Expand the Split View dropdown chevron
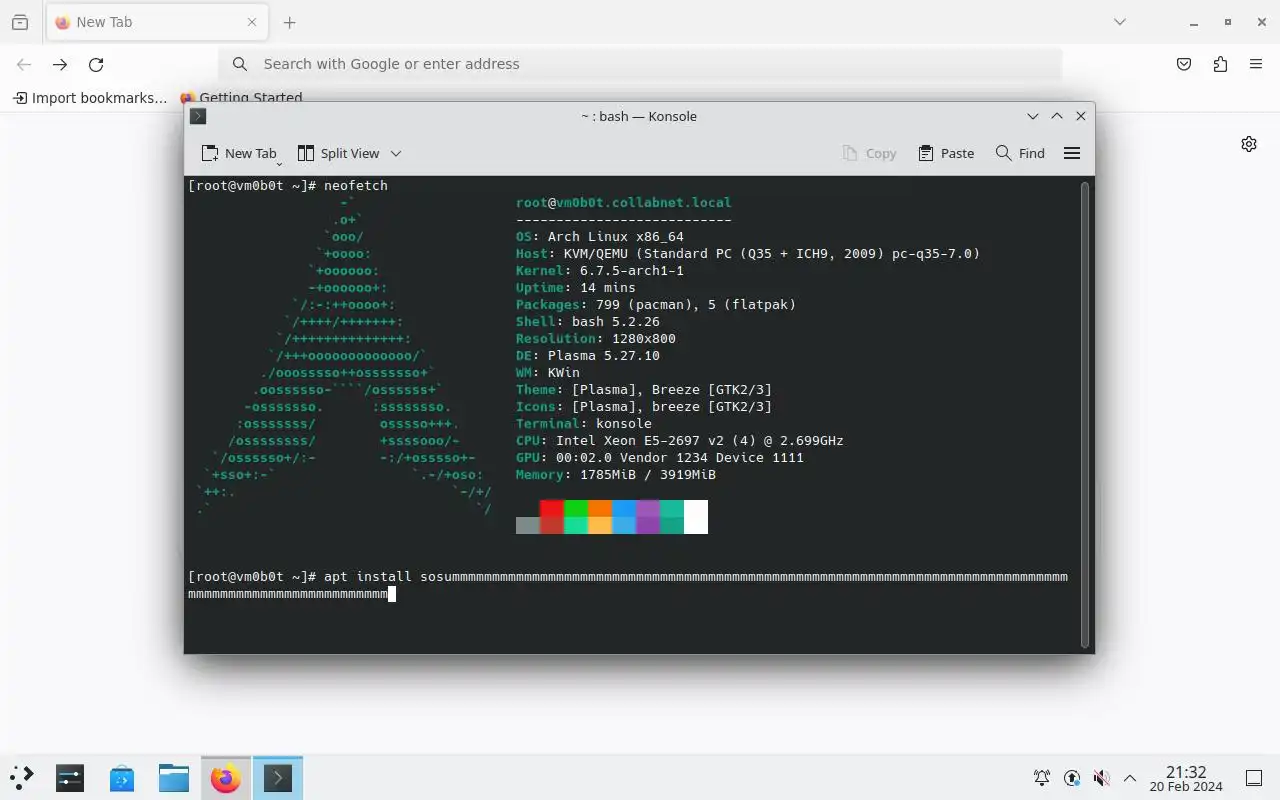This screenshot has height=800, width=1280. click(x=396, y=153)
